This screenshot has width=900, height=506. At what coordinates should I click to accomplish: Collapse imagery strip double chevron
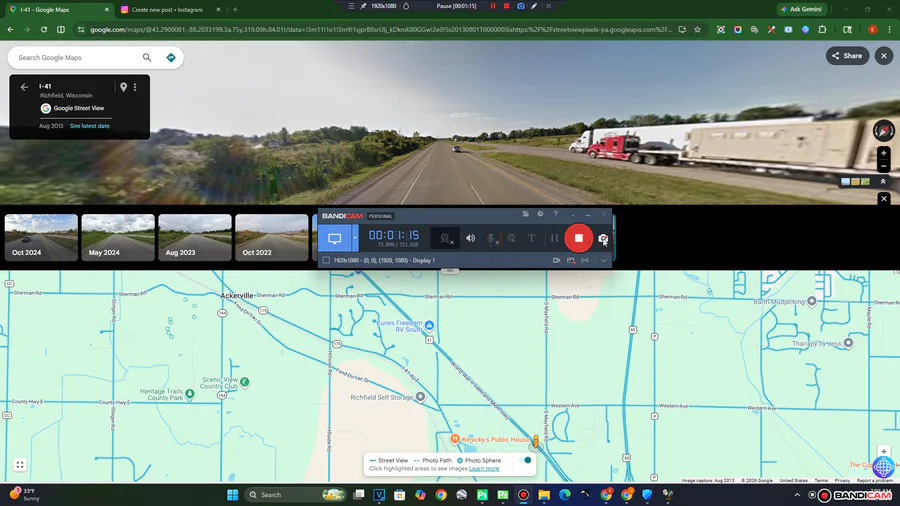[883, 181]
